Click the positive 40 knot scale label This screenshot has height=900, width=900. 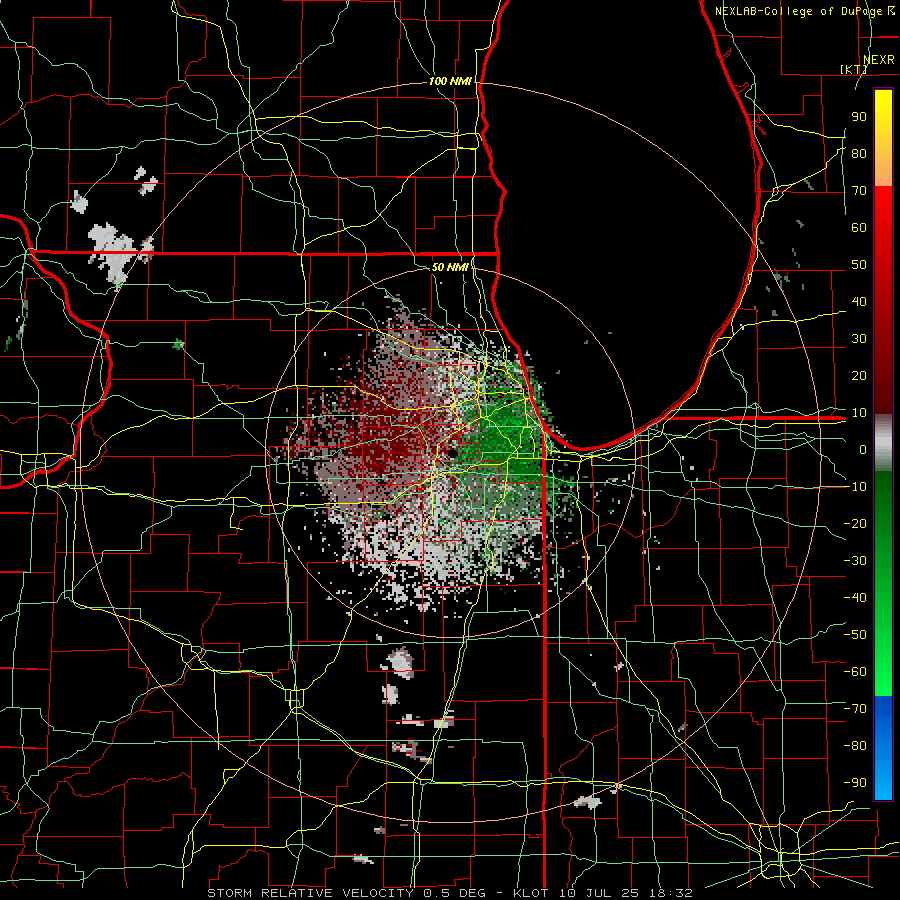pyautogui.click(x=859, y=301)
